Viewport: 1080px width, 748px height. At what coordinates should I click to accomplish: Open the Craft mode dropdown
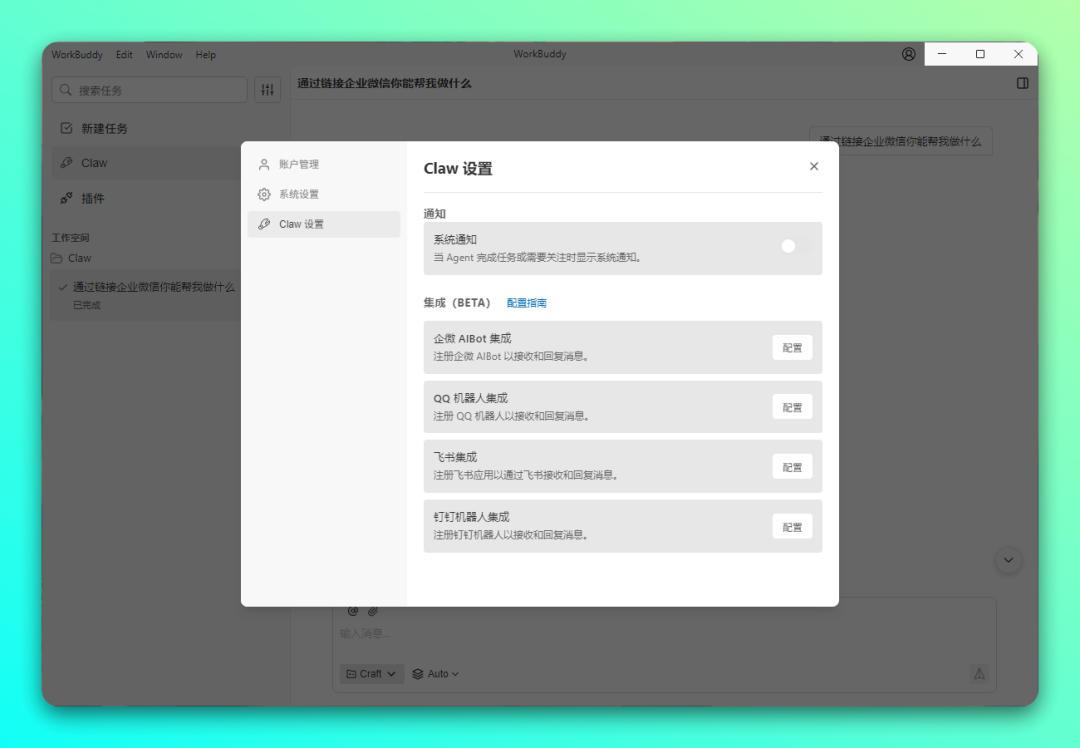coord(371,673)
